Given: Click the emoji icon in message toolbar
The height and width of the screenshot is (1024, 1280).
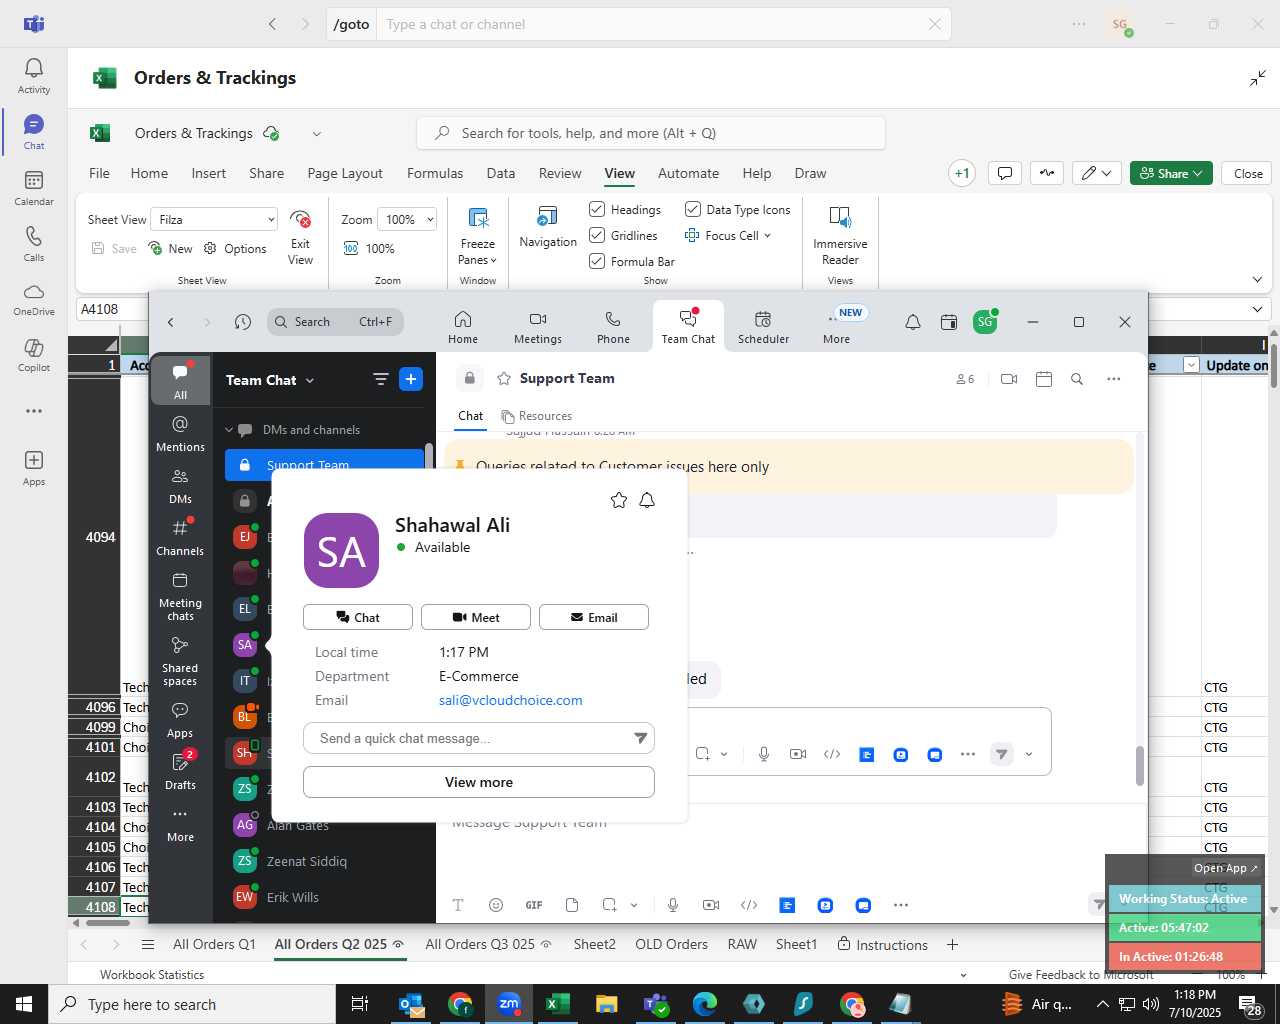Looking at the screenshot, I should pos(496,905).
